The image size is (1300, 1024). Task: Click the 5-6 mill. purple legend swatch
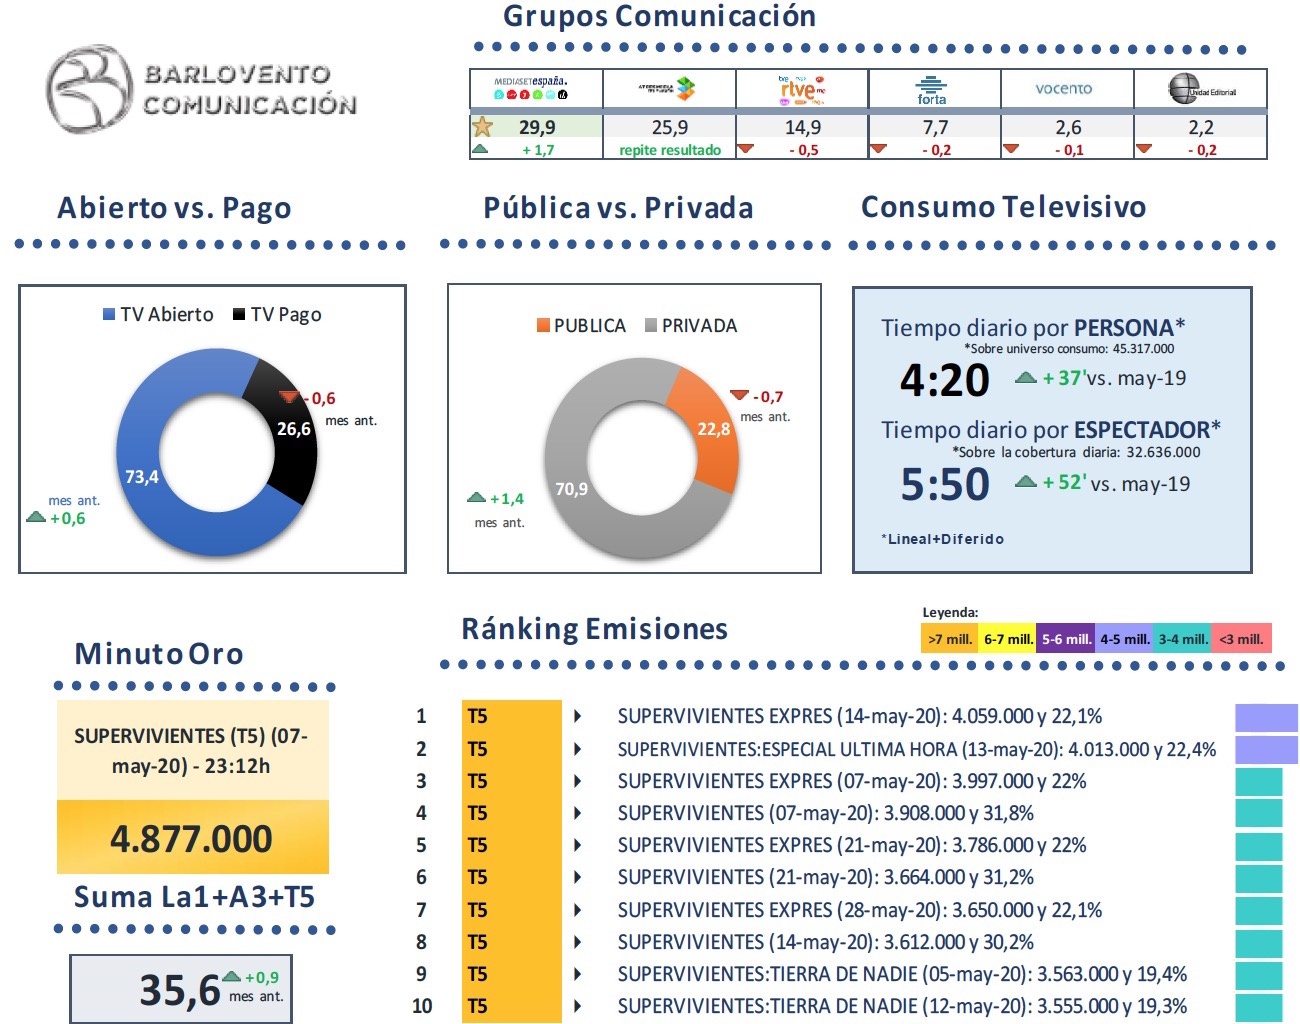coord(1066,638)
